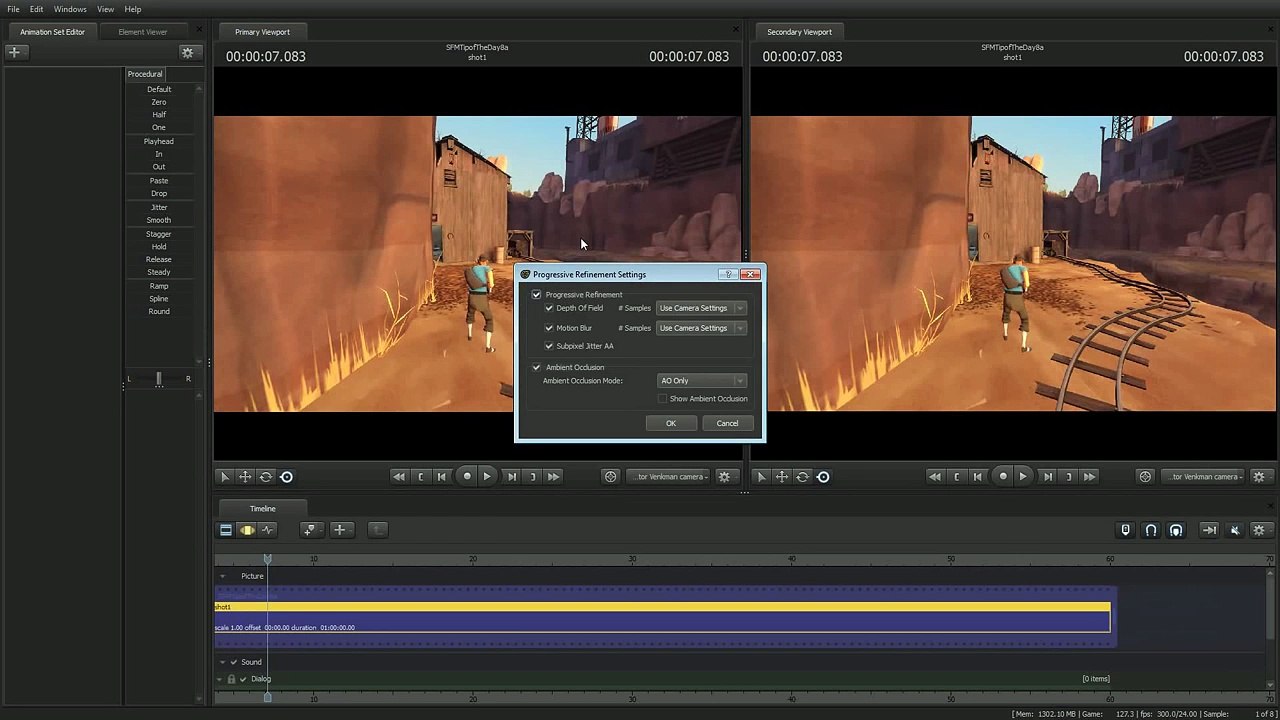This screenshot has width=1280, height=720.
Task: Start recording in the primary viewport
Action: tap(467, 477)
